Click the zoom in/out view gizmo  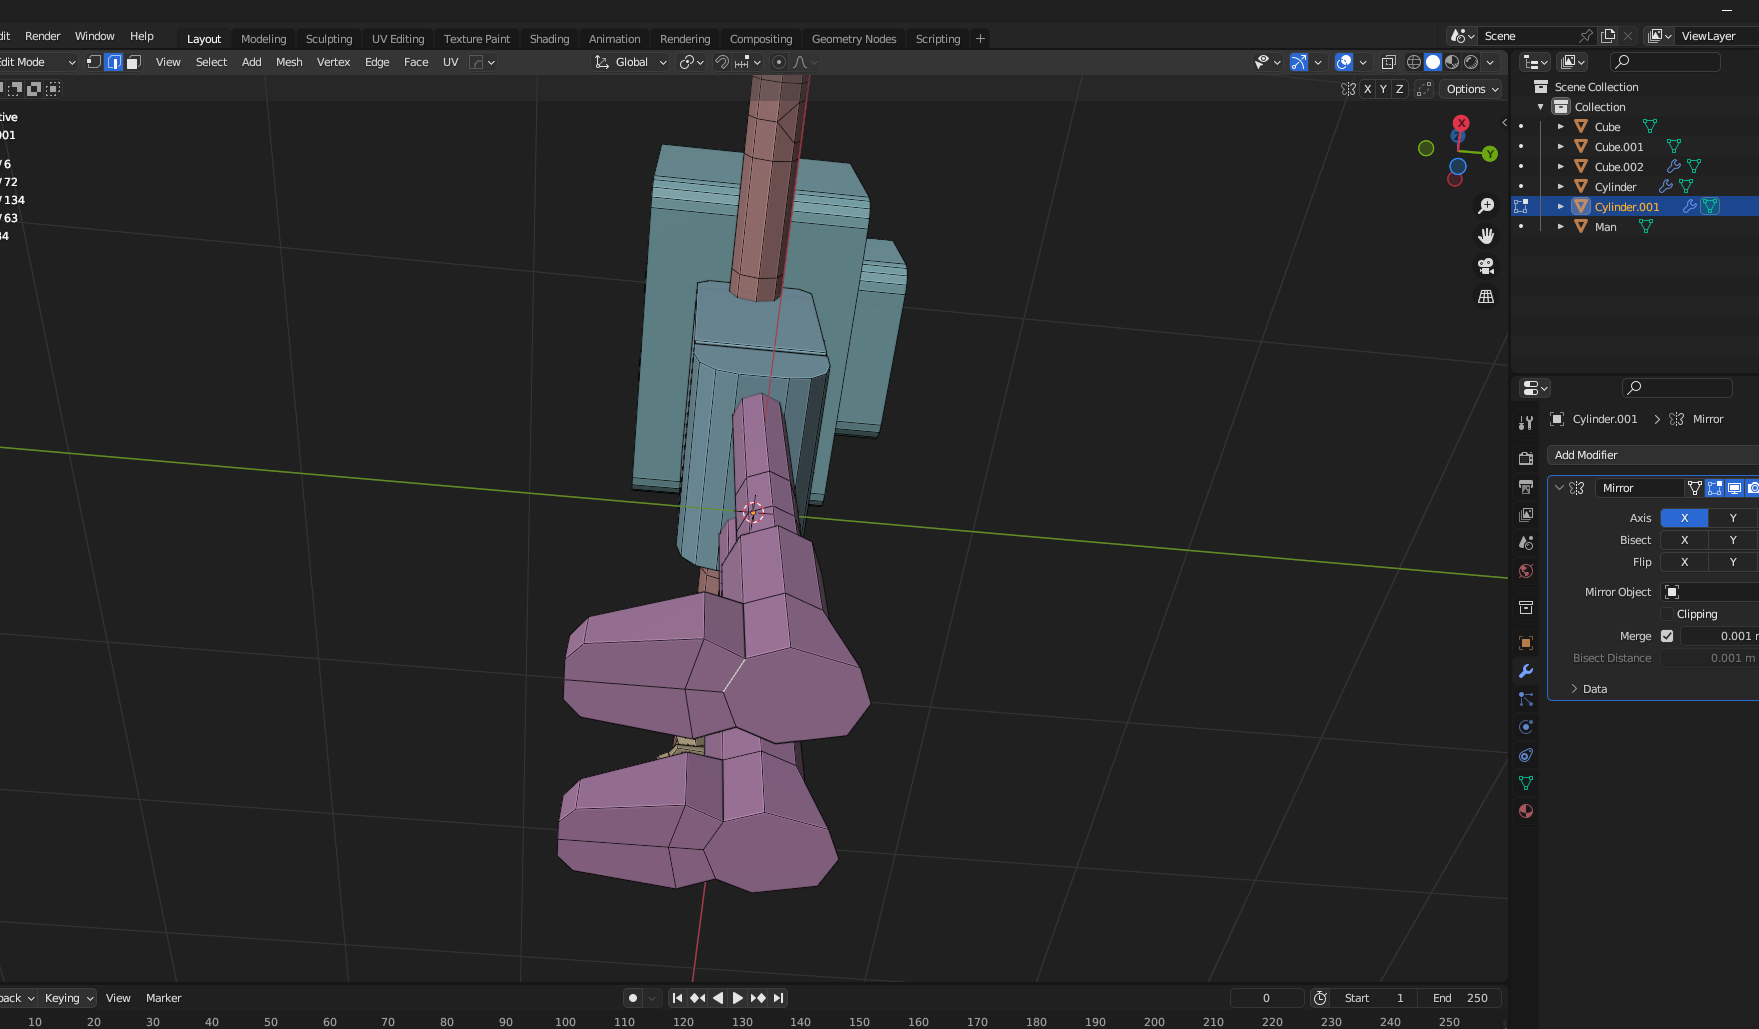coord(1486,206)
